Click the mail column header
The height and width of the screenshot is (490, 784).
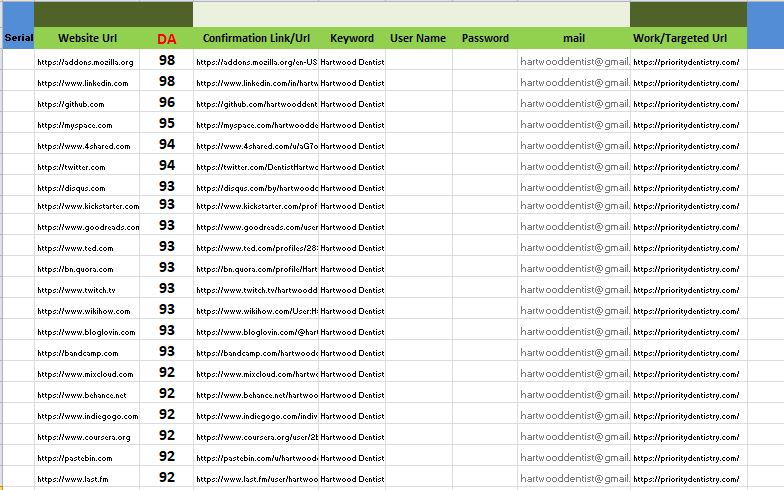pyautogui.click(x=574, y=38)
